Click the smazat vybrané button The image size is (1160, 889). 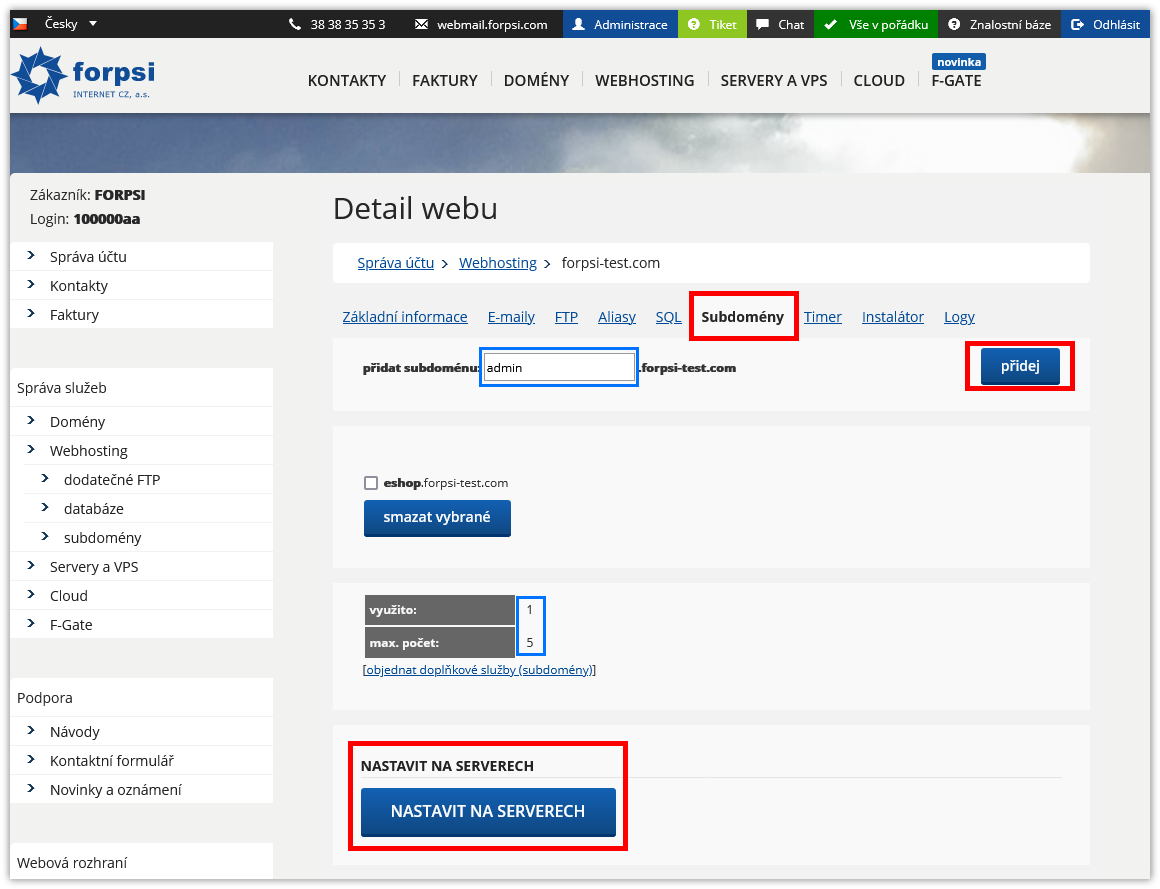[437, 518]
